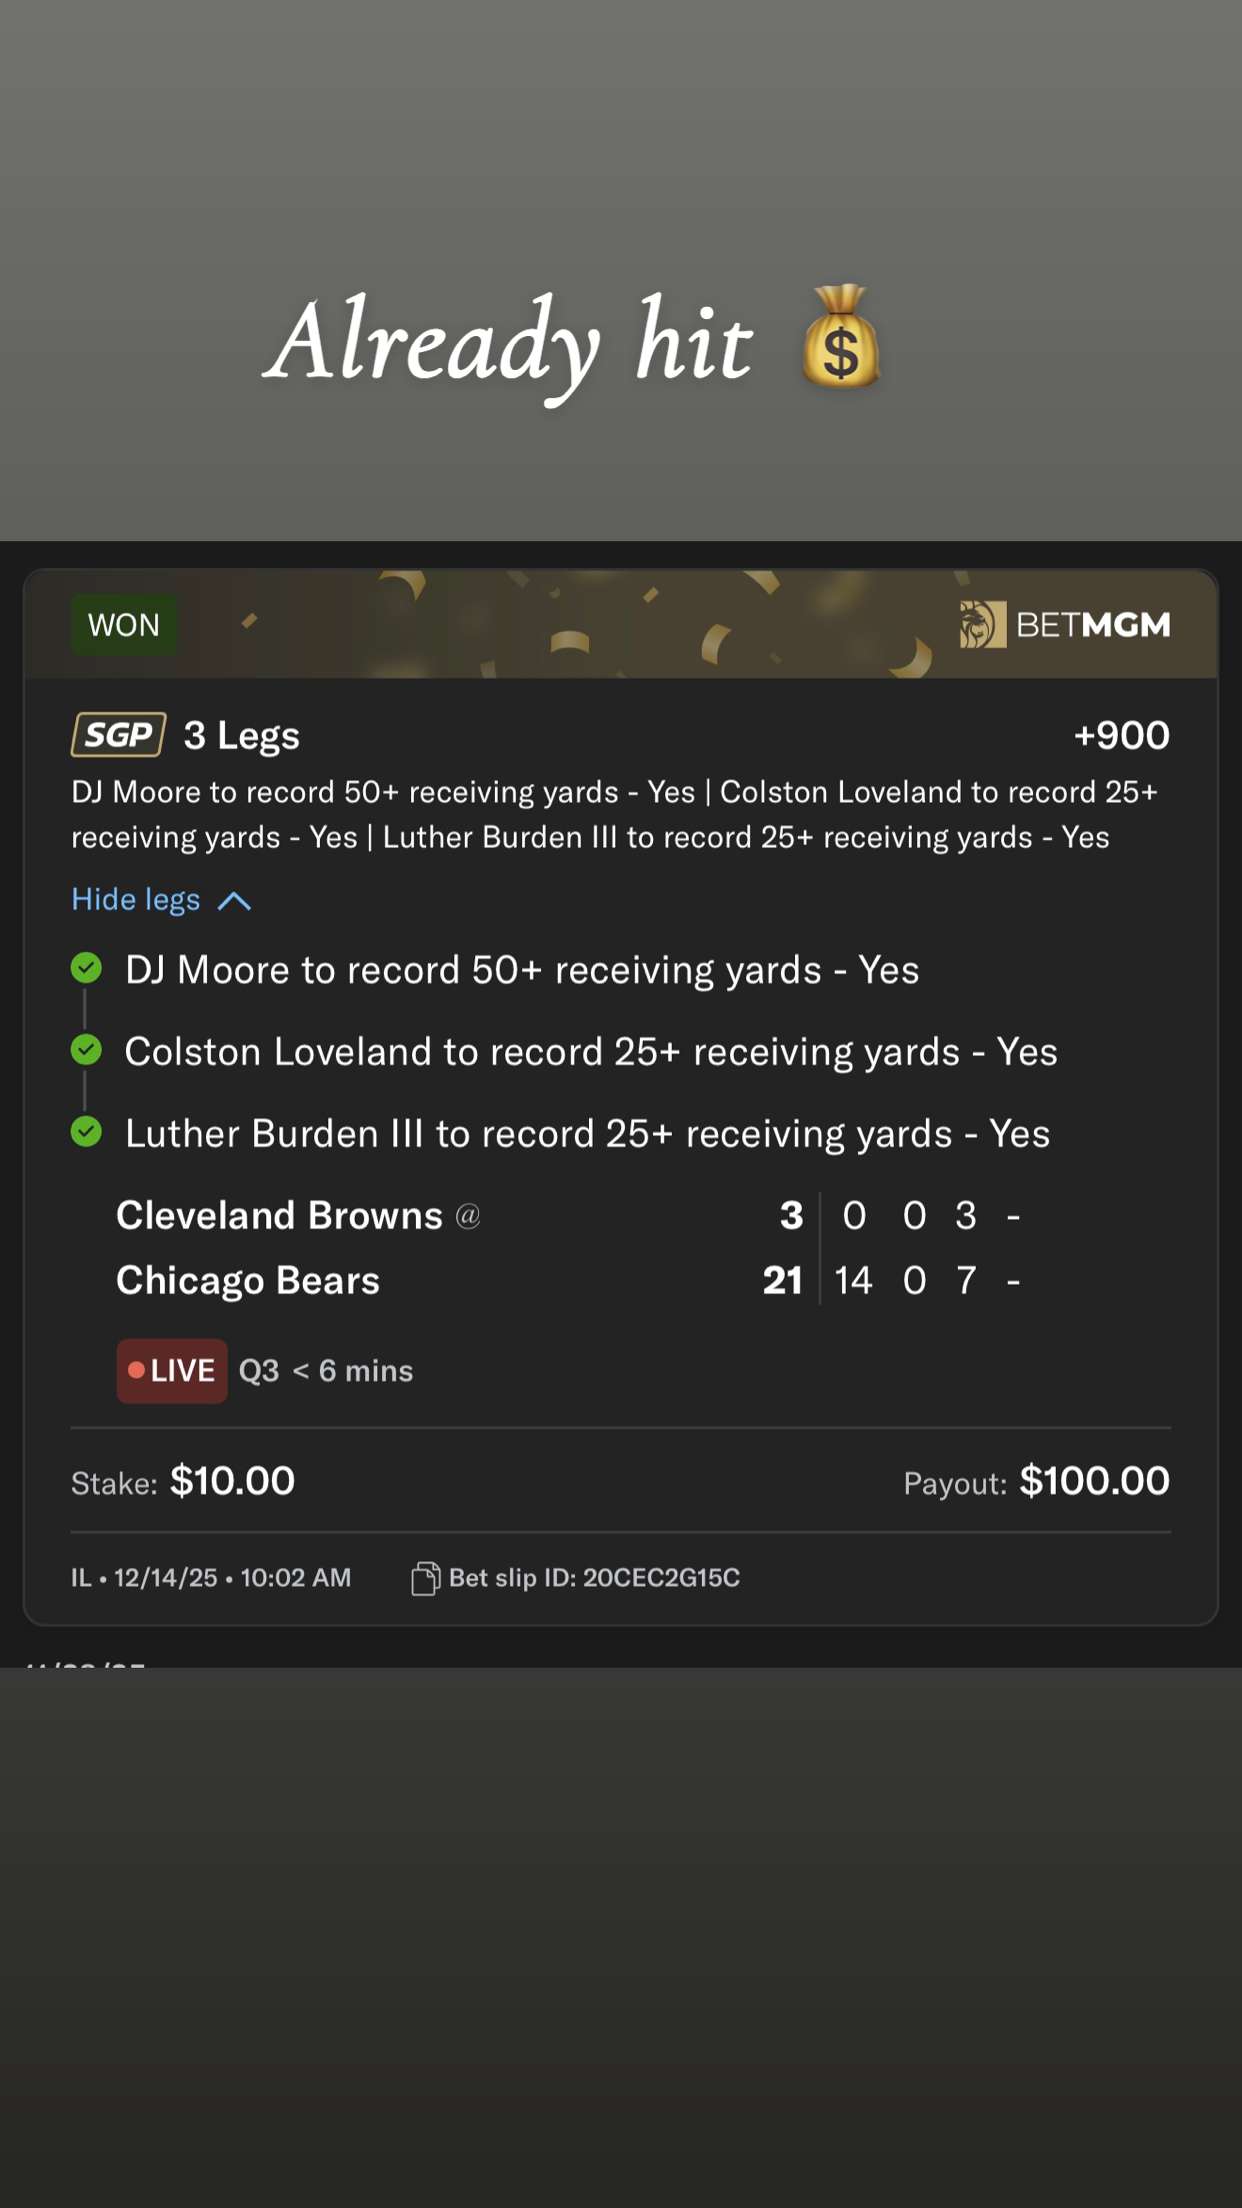This screenshot has height=2208, width=1242.
Task: Select the Chicago Bears team row
Action: tap(248, 1281)
